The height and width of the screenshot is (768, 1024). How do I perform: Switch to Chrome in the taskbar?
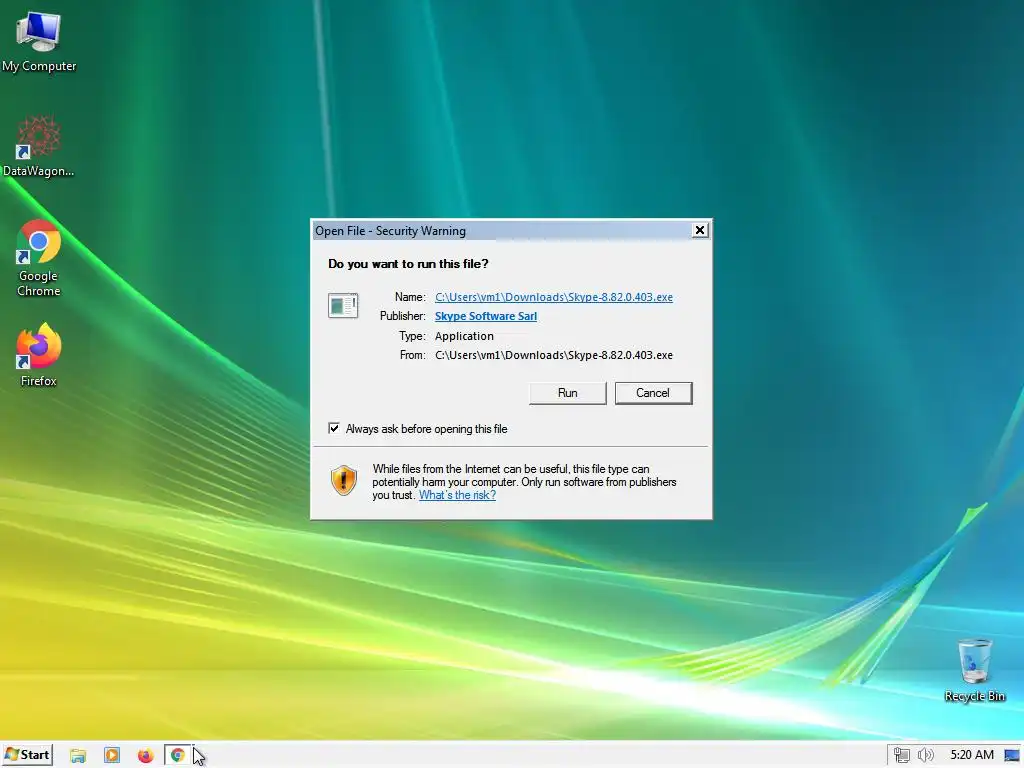177,756
